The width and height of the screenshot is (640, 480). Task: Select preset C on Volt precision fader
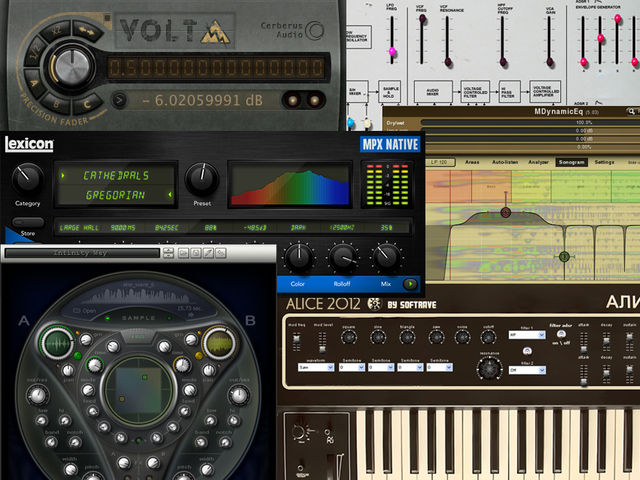click(87, 104)
